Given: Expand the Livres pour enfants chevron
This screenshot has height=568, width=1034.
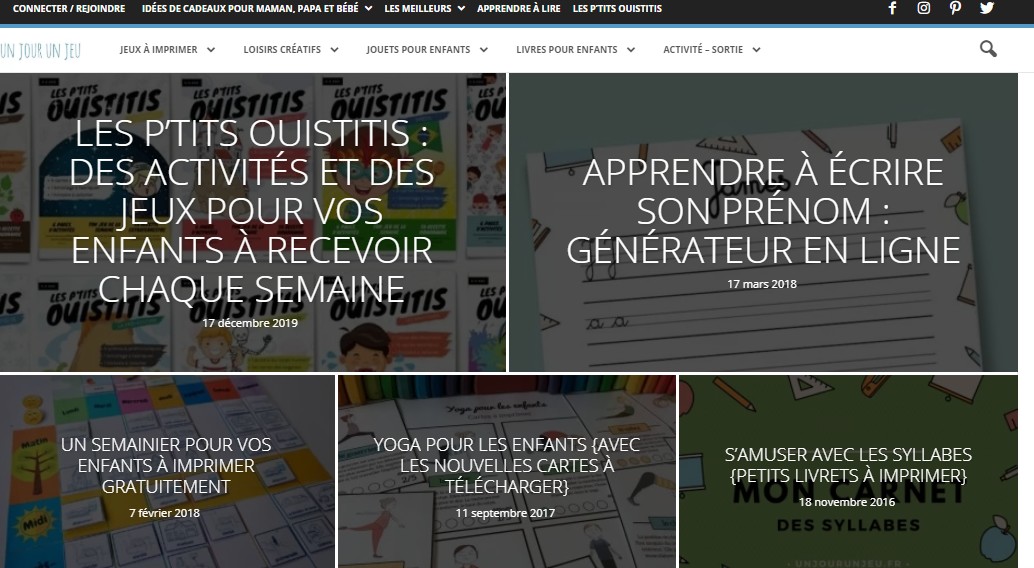Looking at the screenshot, I should 630,49.
